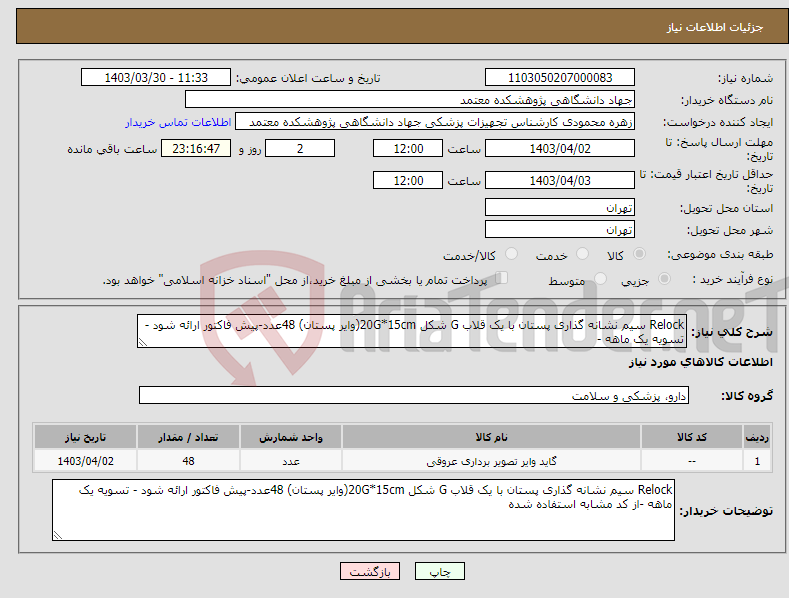Click the delivery city تهران field
The image size is (789, 598).
[x=560, y=229]
